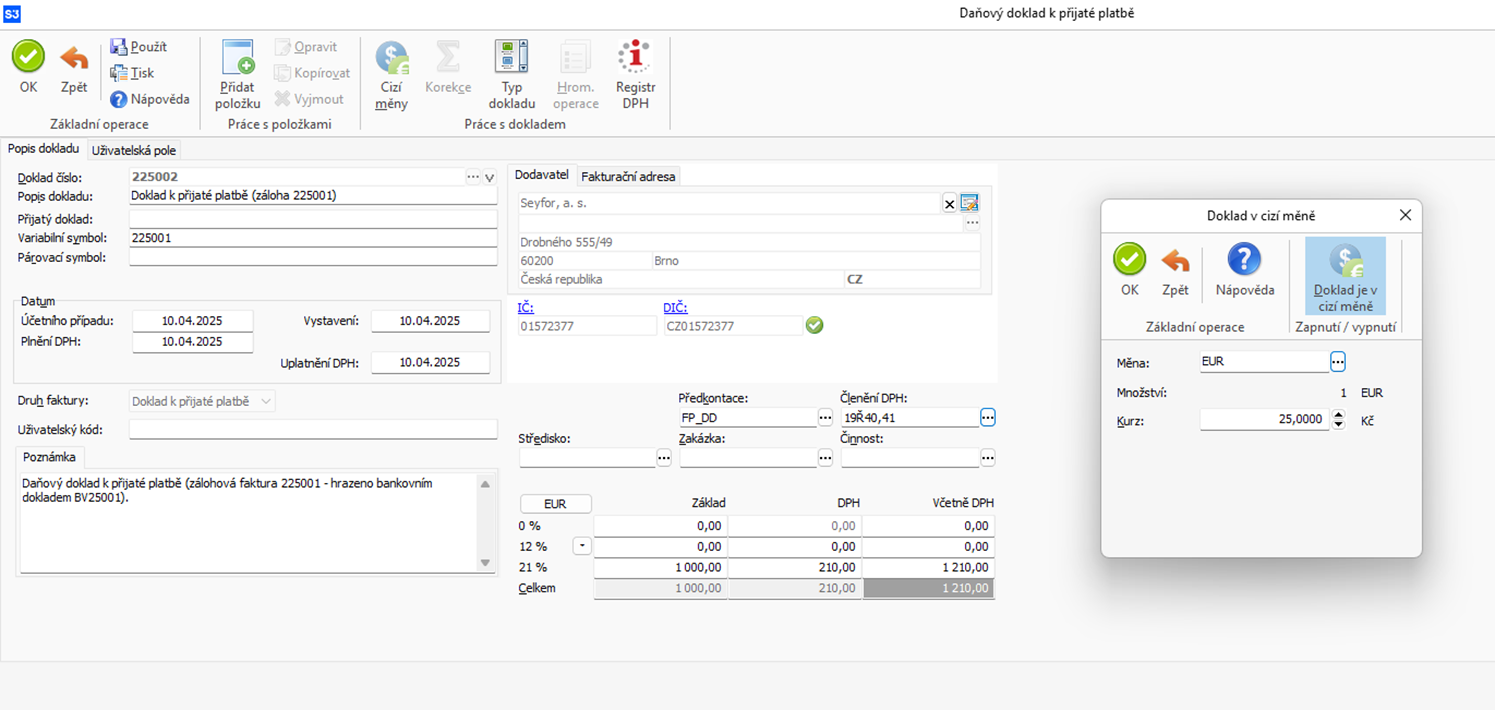Confirm OK in the Doklad v cizí měně dialog
Image resolution: width=1495 pixels, height=710 pixels.
(x=1130, y=270)
